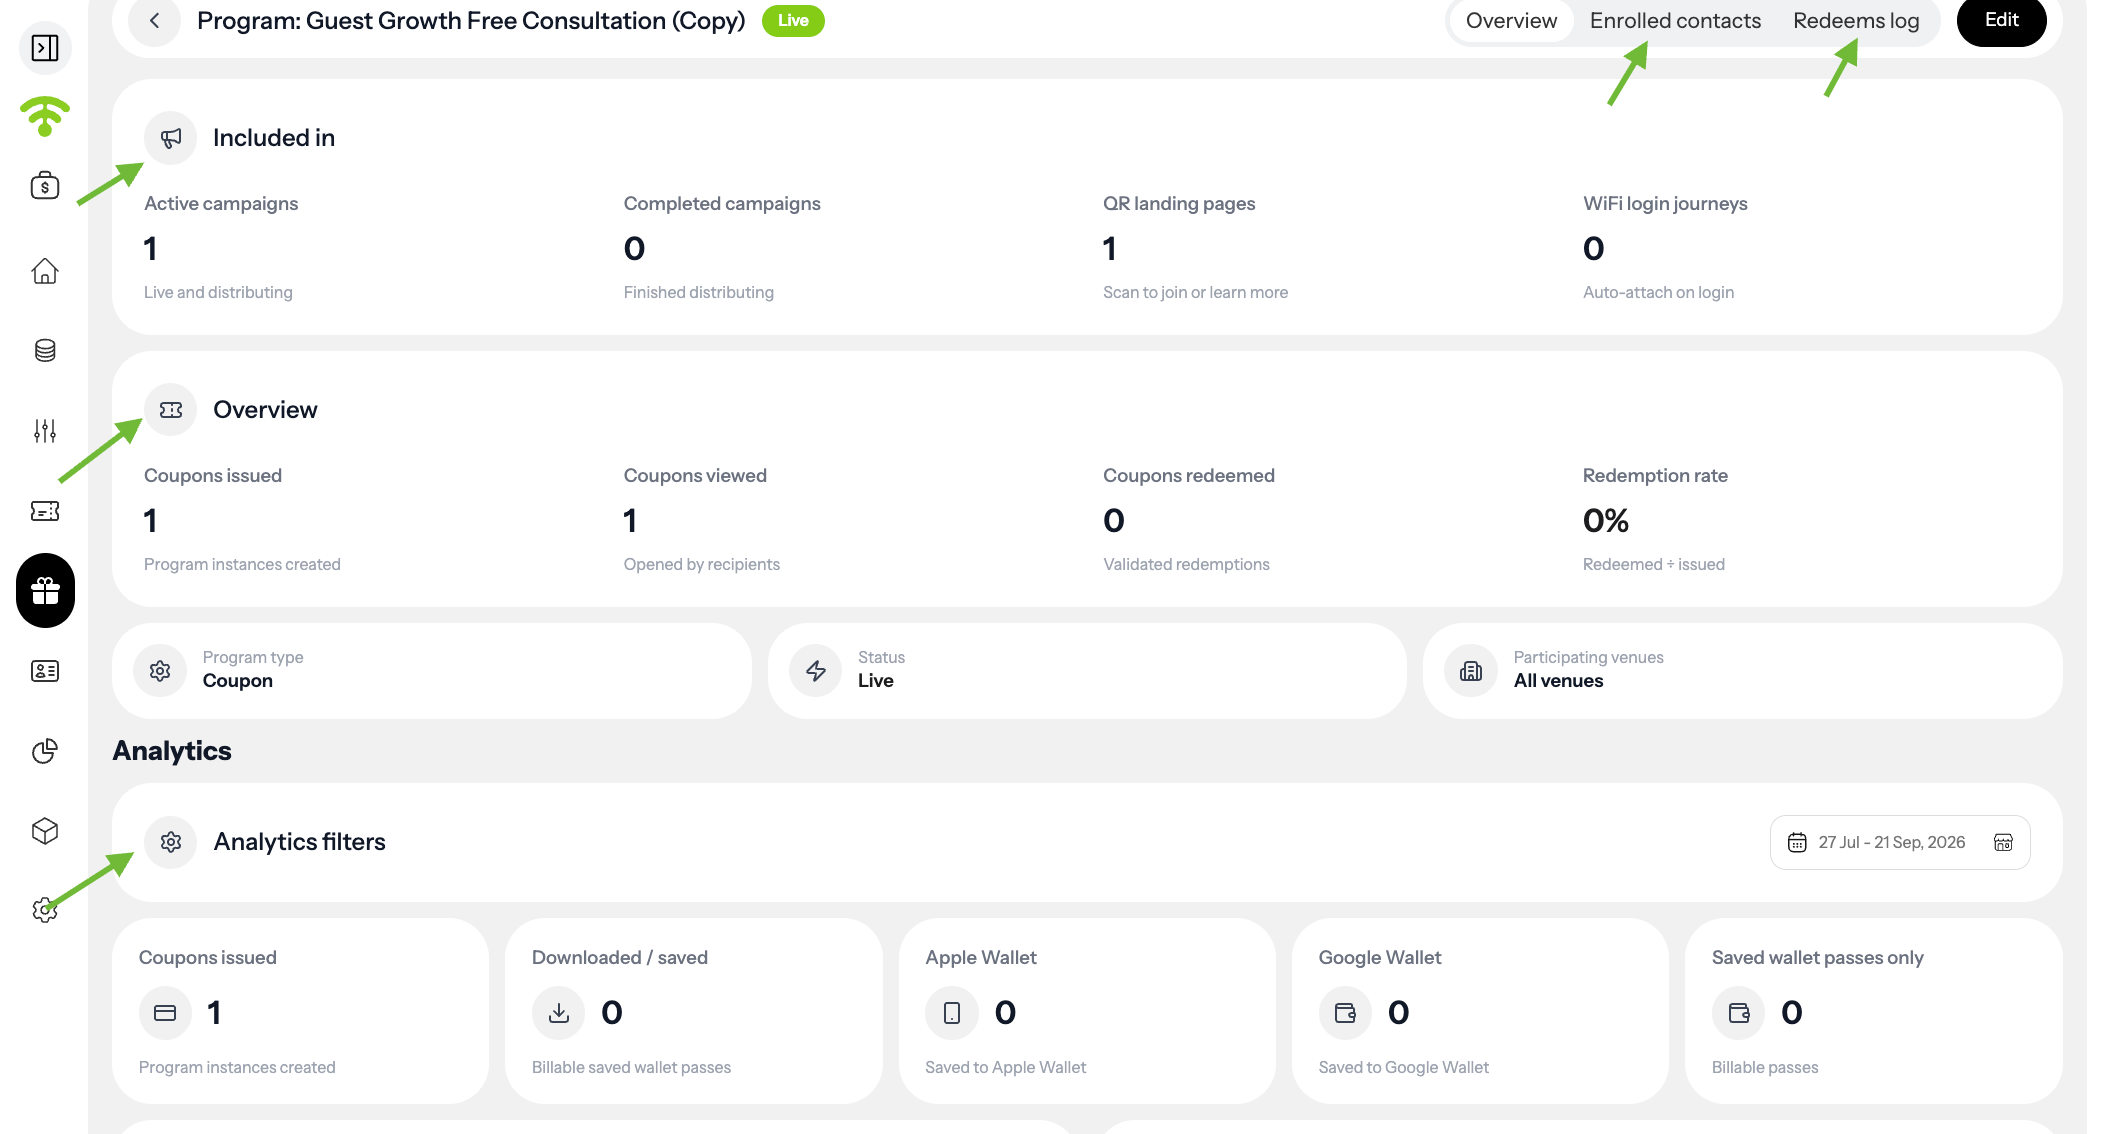Click the wallet icon under Saved wallet passes only
Image resolution: width=2108 pixels, height=1134 pixels.
click(x=1739, y=1013)
